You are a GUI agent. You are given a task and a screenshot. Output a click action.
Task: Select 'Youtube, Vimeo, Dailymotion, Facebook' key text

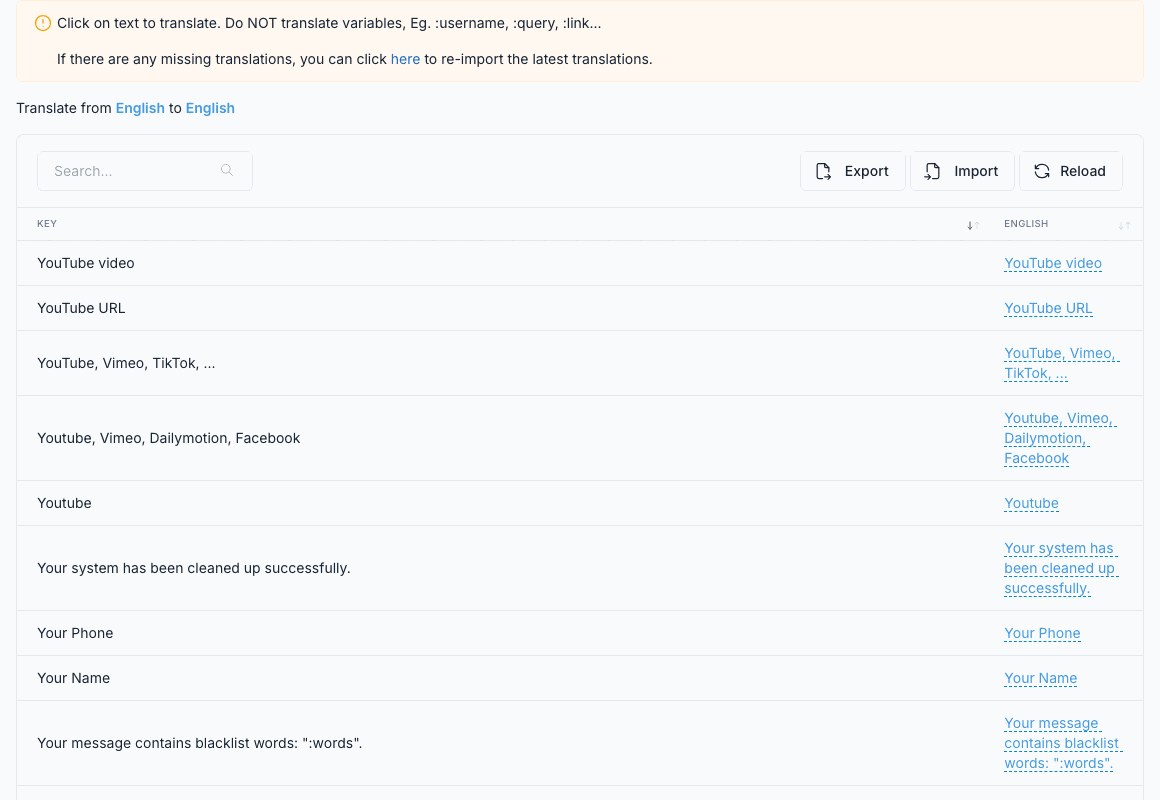169,438
